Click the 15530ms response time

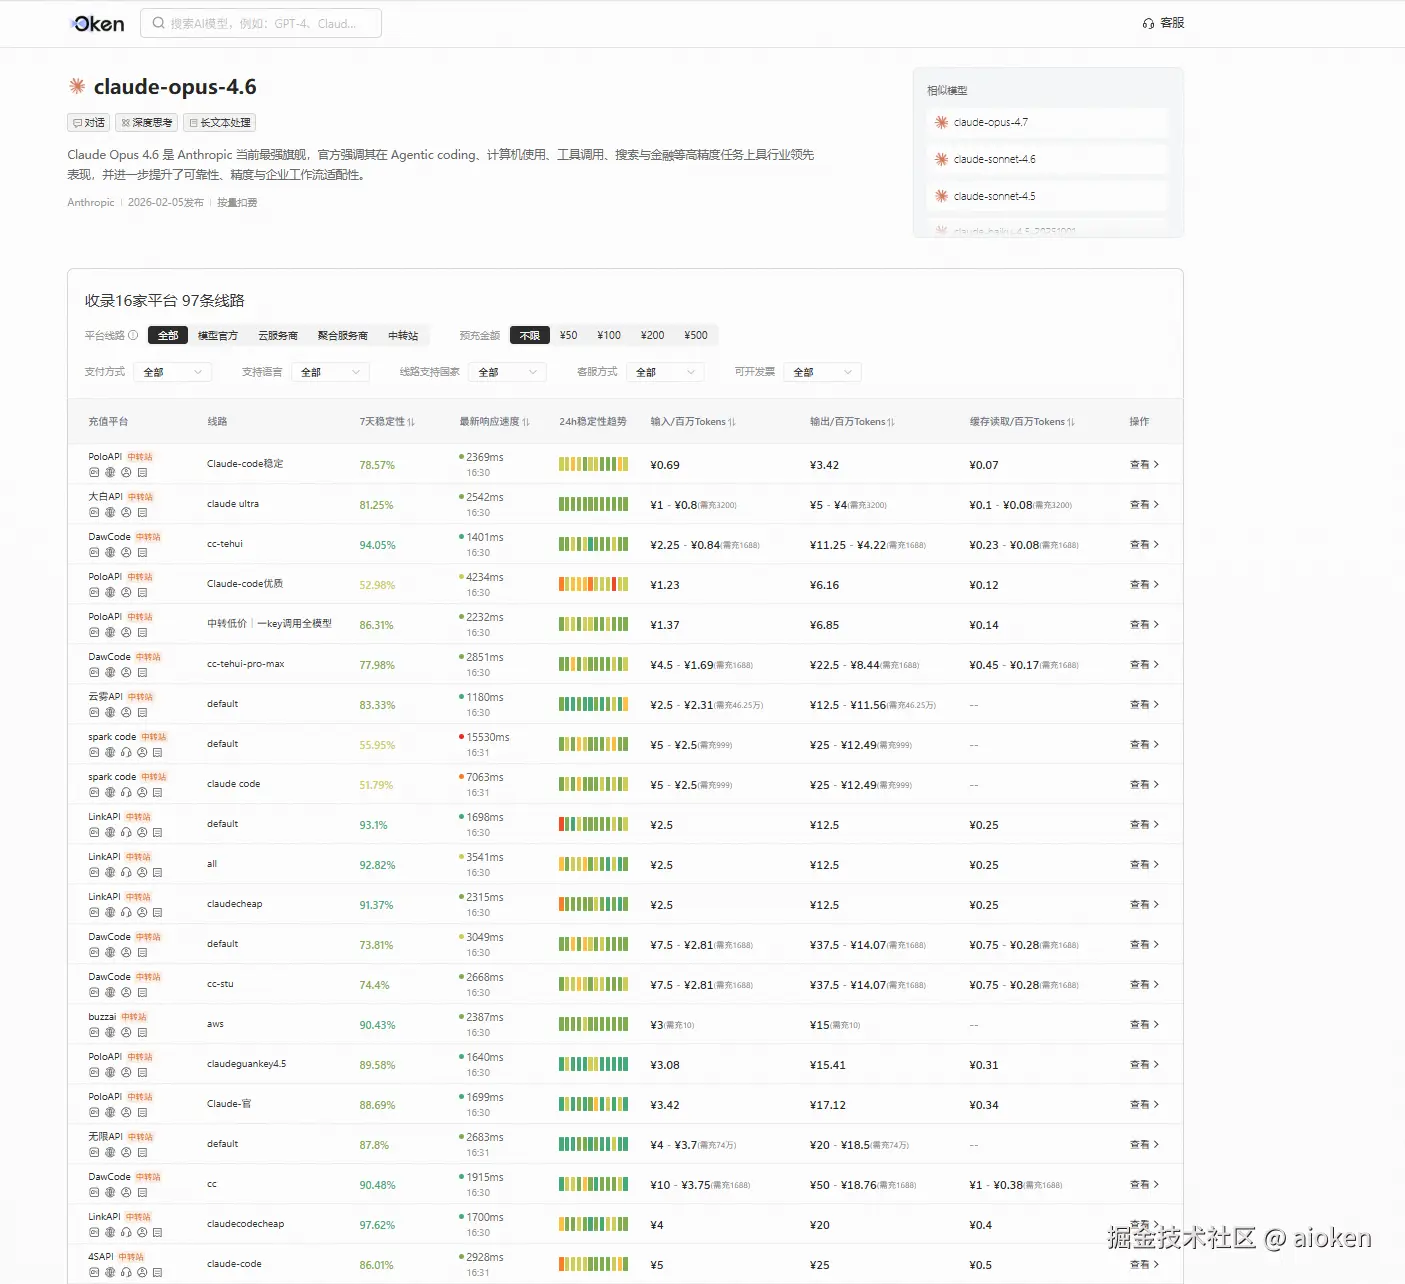point(488,737)
